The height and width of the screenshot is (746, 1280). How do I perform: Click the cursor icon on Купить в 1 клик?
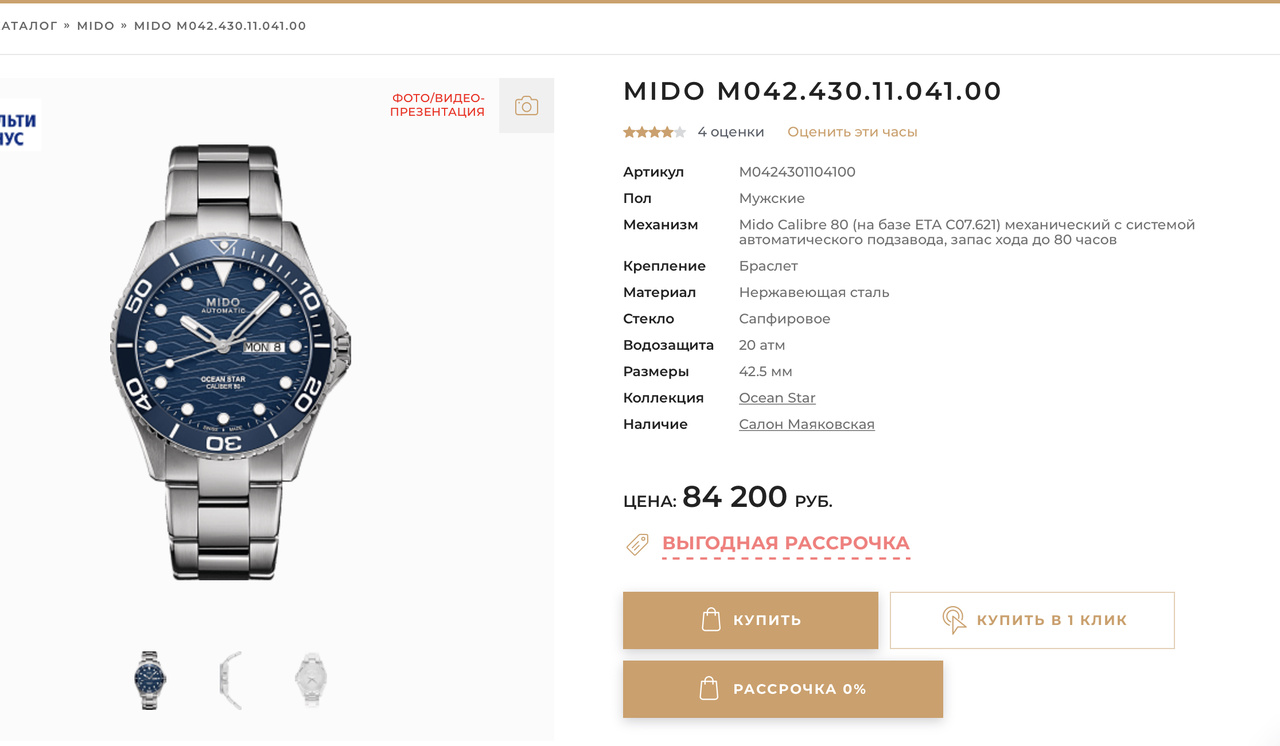click(x=954, y=620)
